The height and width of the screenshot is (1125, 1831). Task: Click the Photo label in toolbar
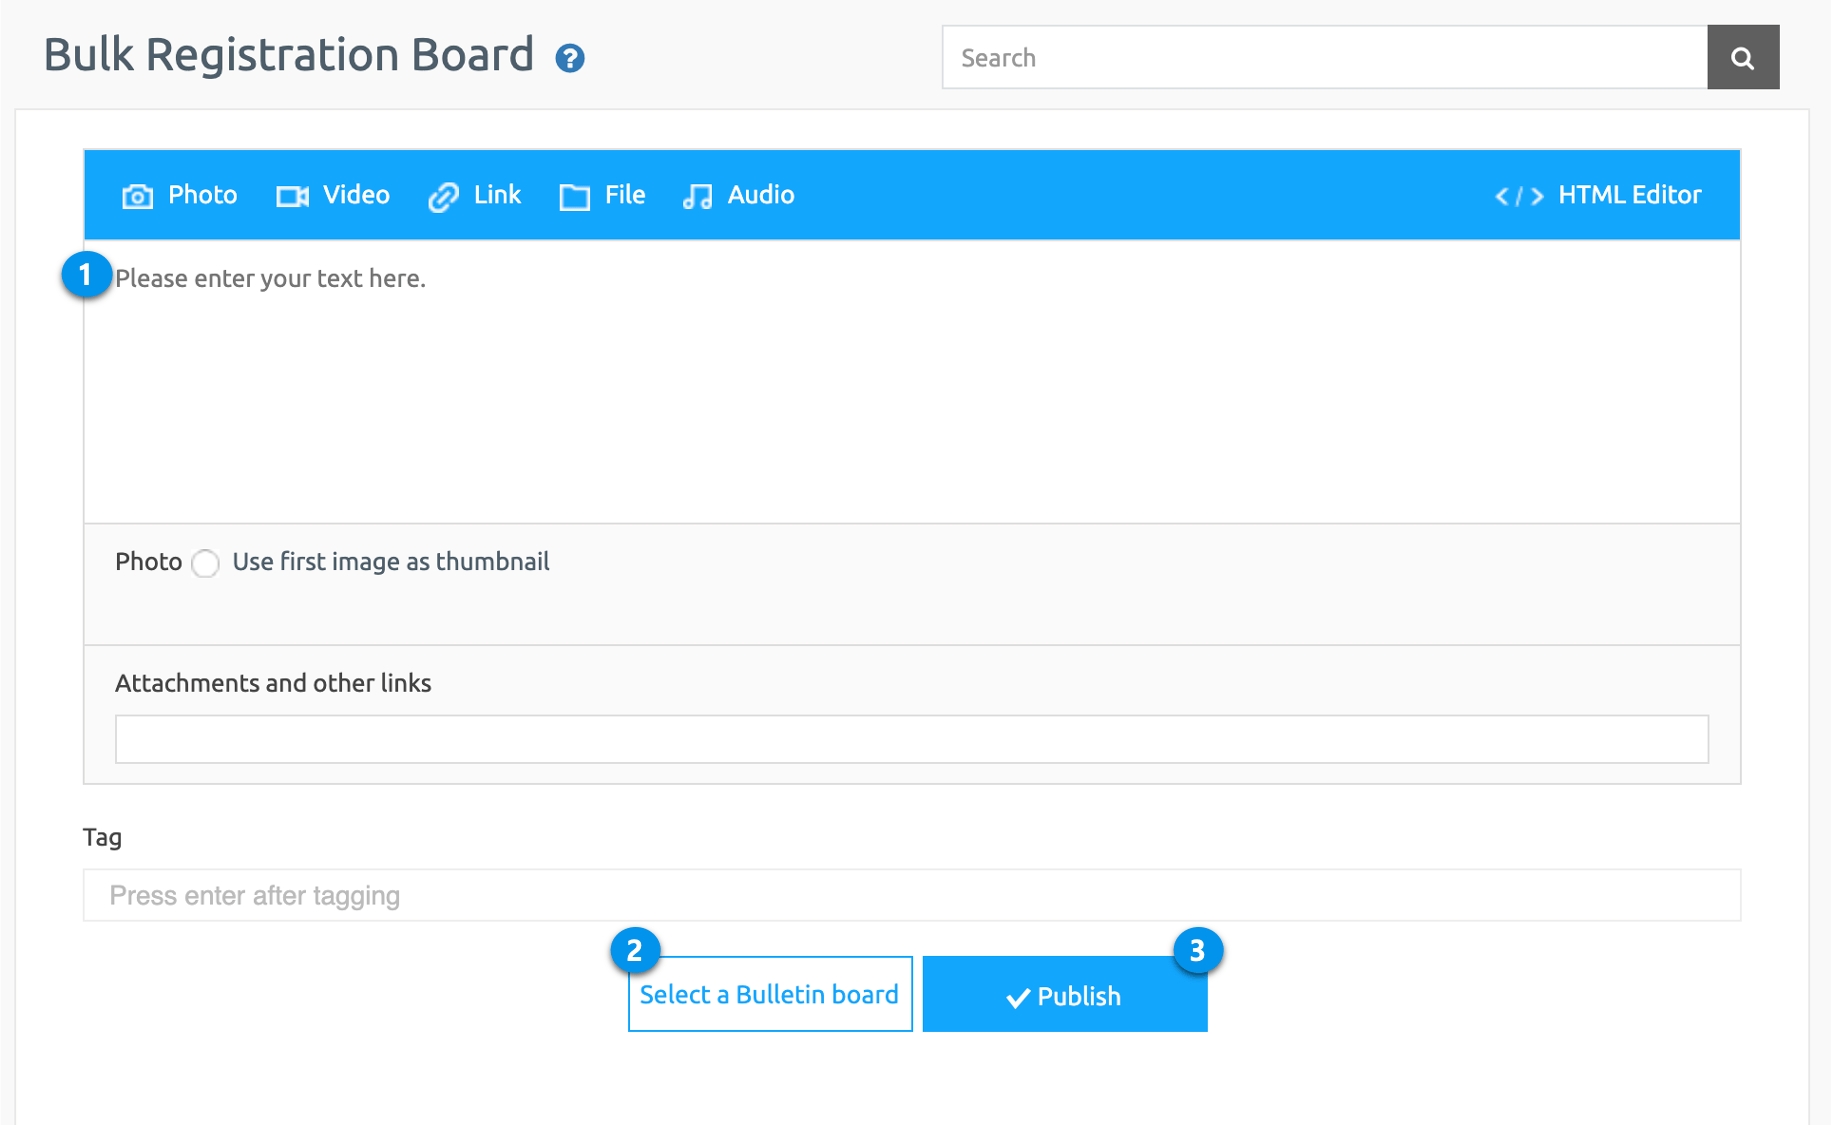click(x=202, y=195)
